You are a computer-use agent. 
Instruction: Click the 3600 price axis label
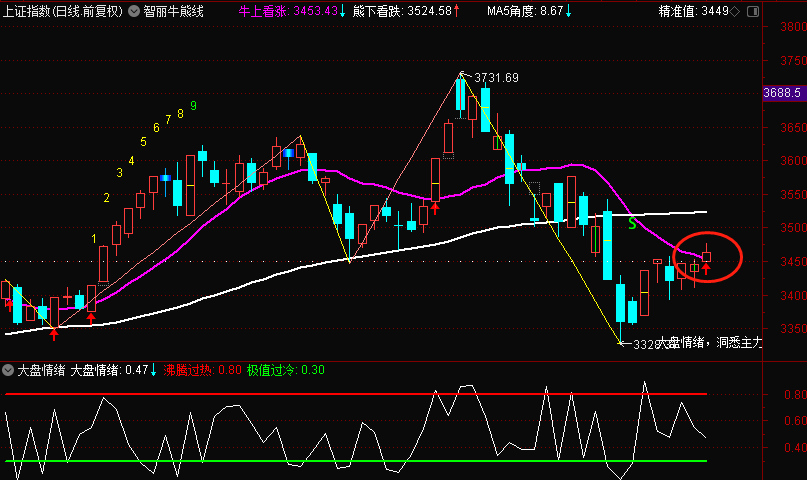pyautogui.click(x=793, y=161)
